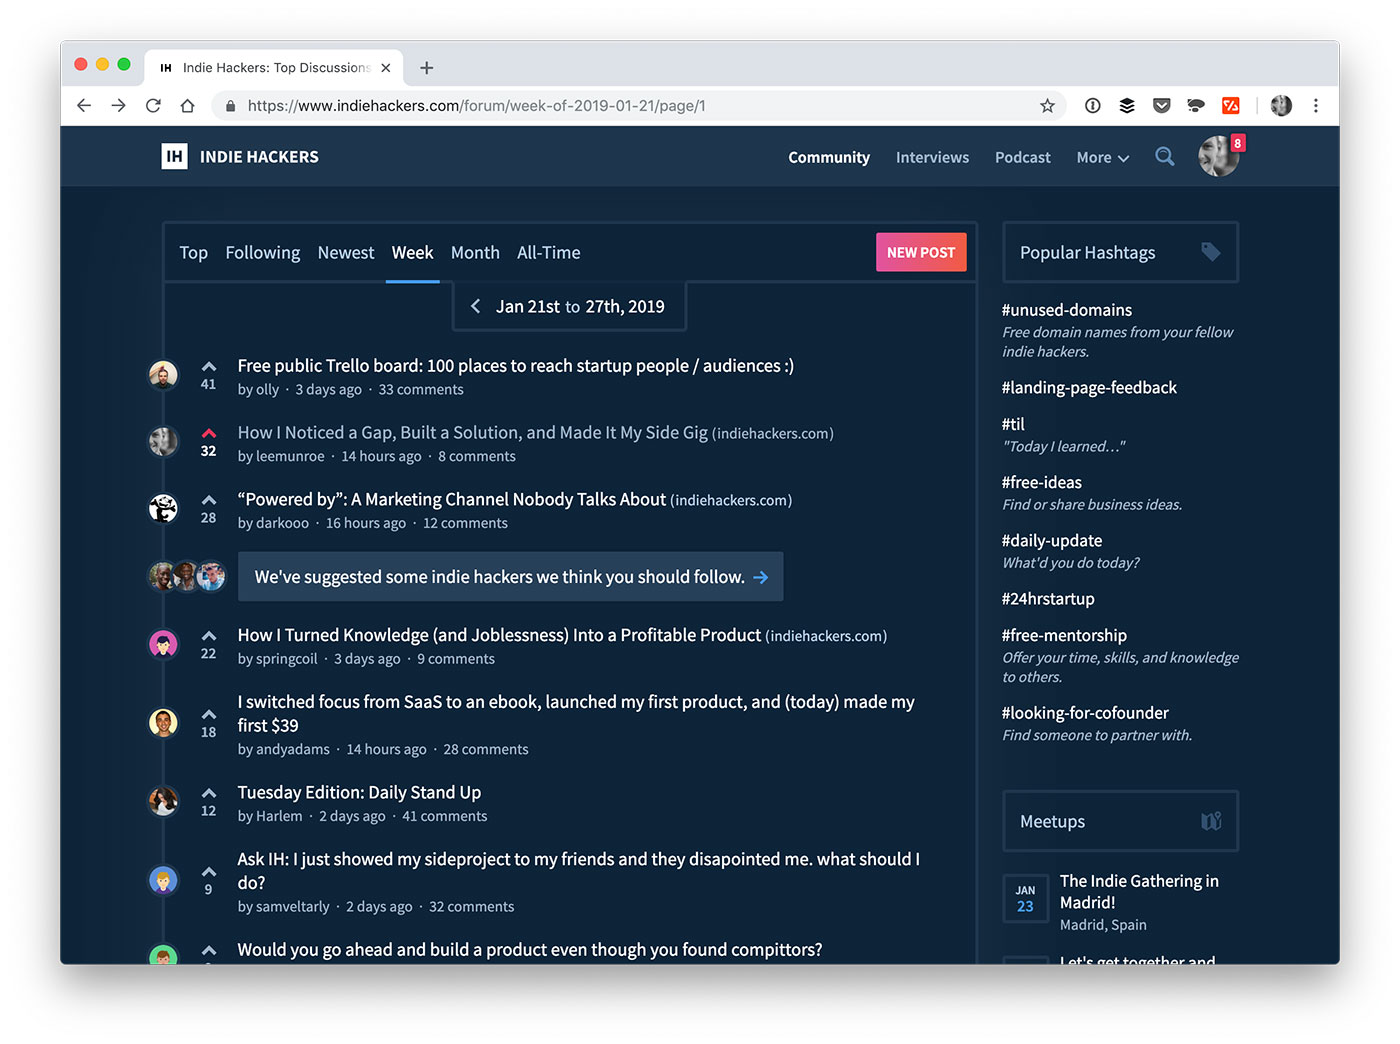
Task: Open the Tuesday Edition Daily Stand Up post
Action: pos(359,792)
